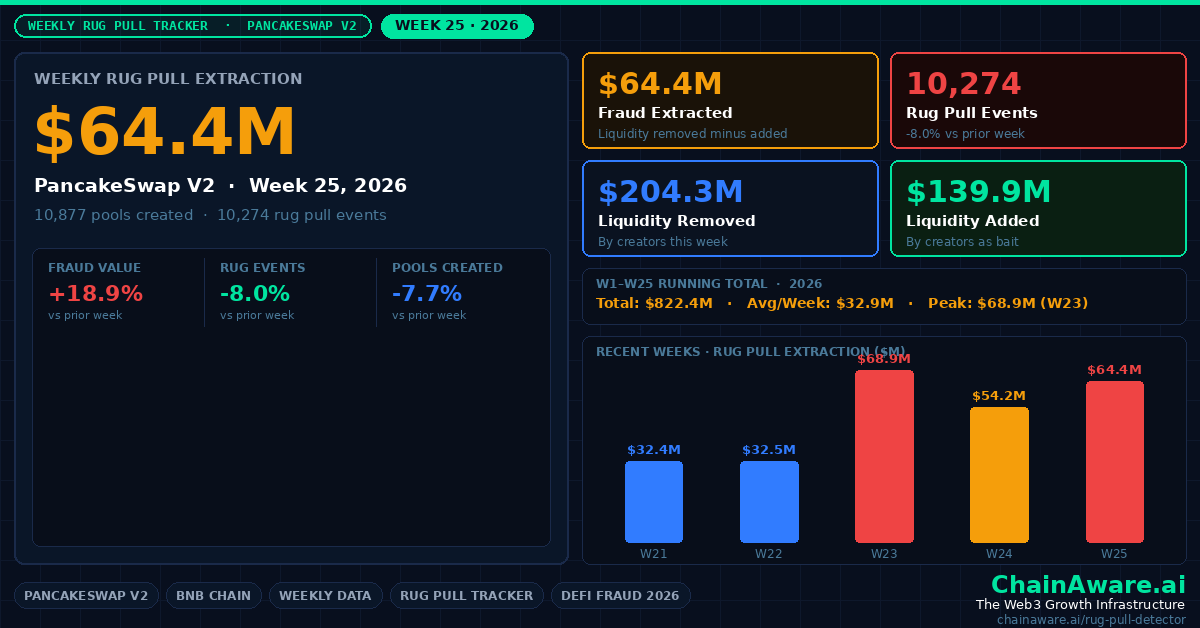Viewport: 1200px width, 628px height.
Task: Click the large $64.4M headline figure
Action: 165,133
